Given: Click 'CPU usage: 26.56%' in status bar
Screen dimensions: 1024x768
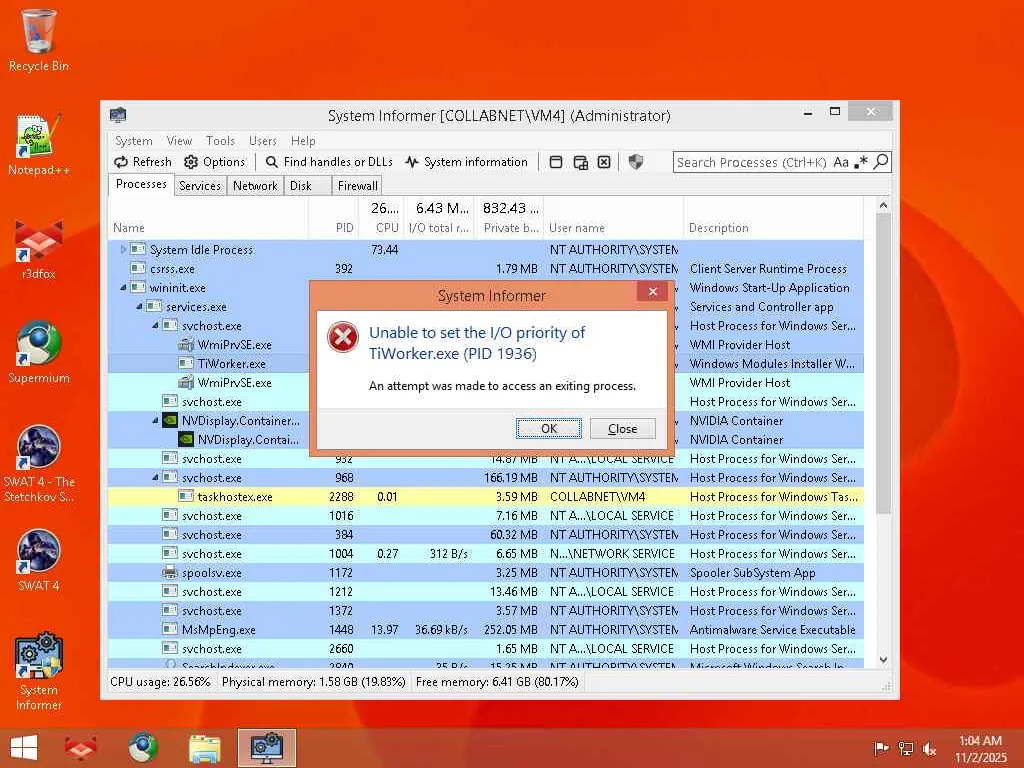Looking at the screenshot, I should click(x=160, y=682).
